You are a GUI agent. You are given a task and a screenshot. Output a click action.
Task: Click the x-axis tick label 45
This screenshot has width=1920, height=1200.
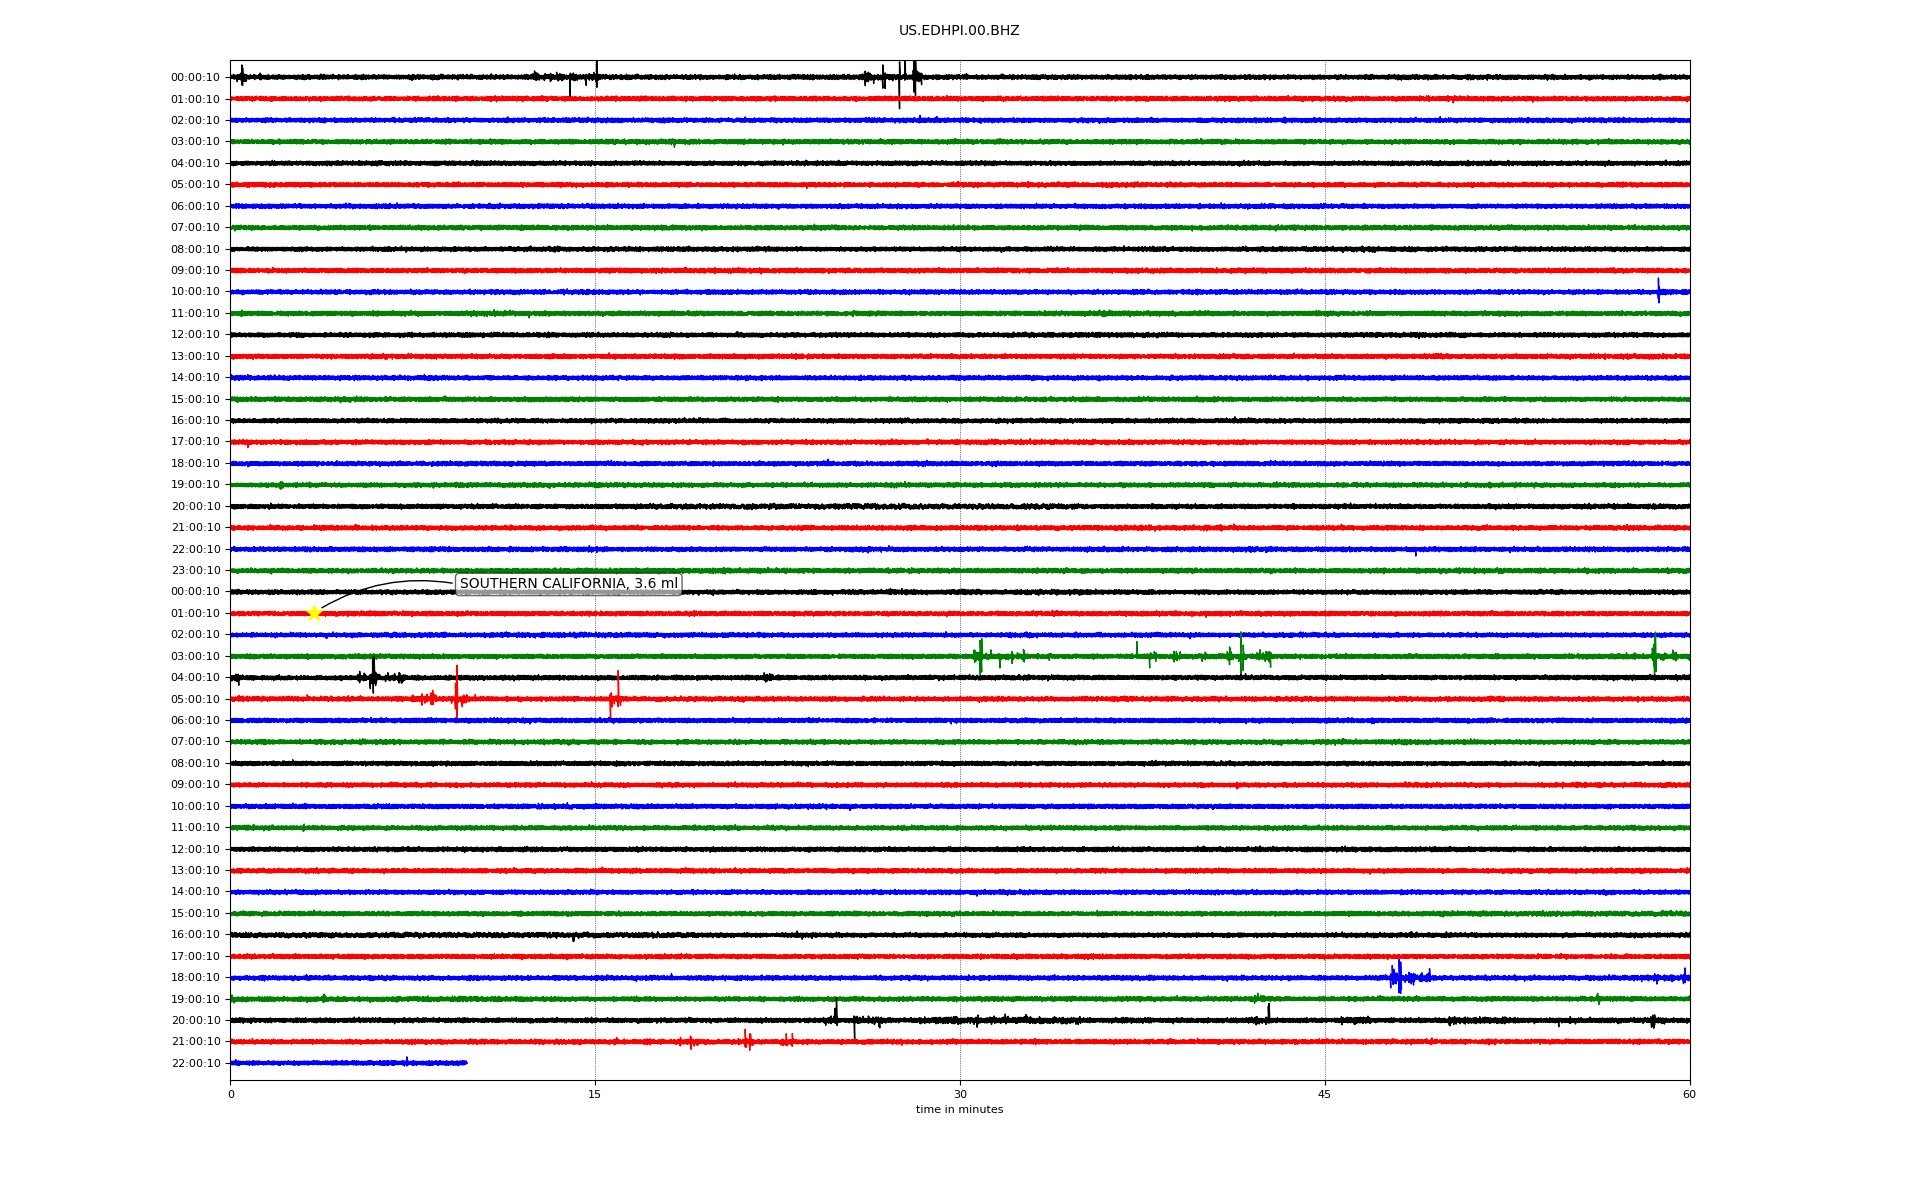pyautogui.click(x=1324, y=1094)
